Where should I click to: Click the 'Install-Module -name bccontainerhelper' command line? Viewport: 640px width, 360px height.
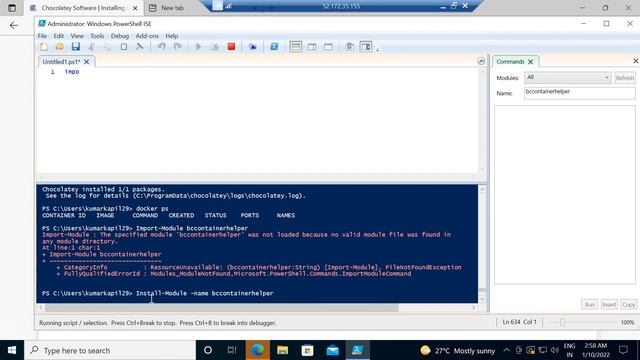204,293
